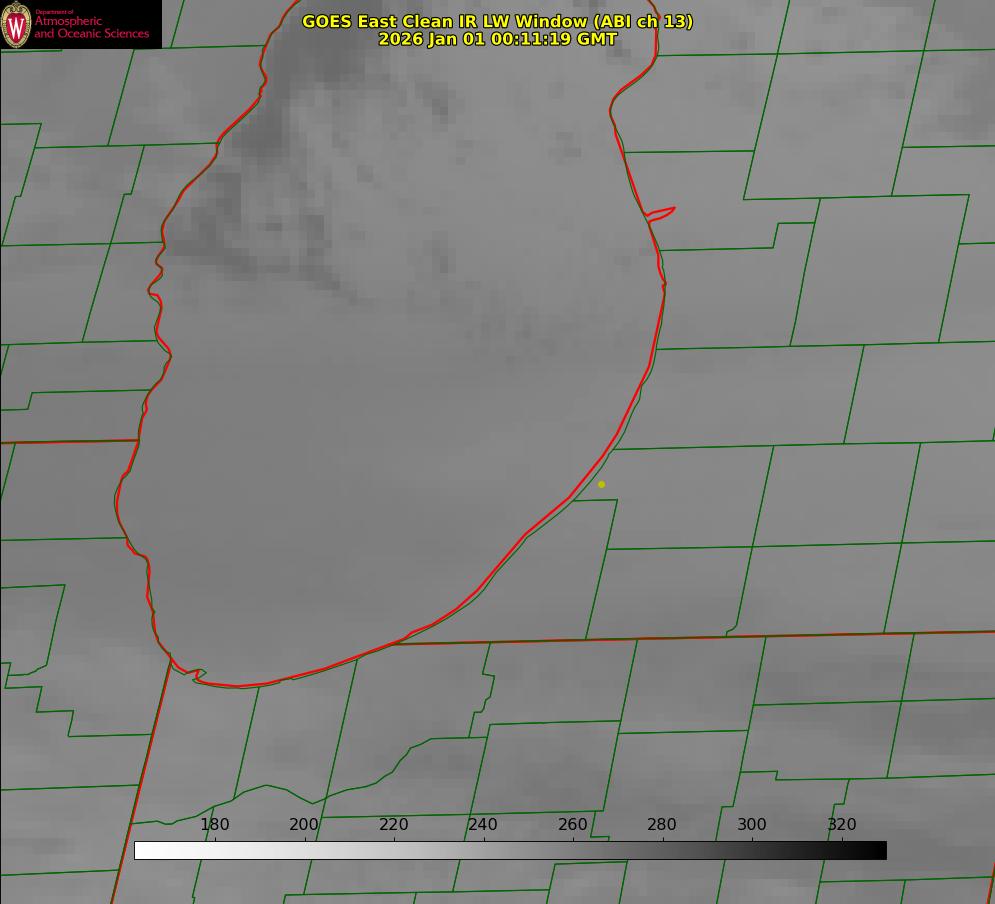
Task: Click the red spit on the eastern shore
Action: 662,212
